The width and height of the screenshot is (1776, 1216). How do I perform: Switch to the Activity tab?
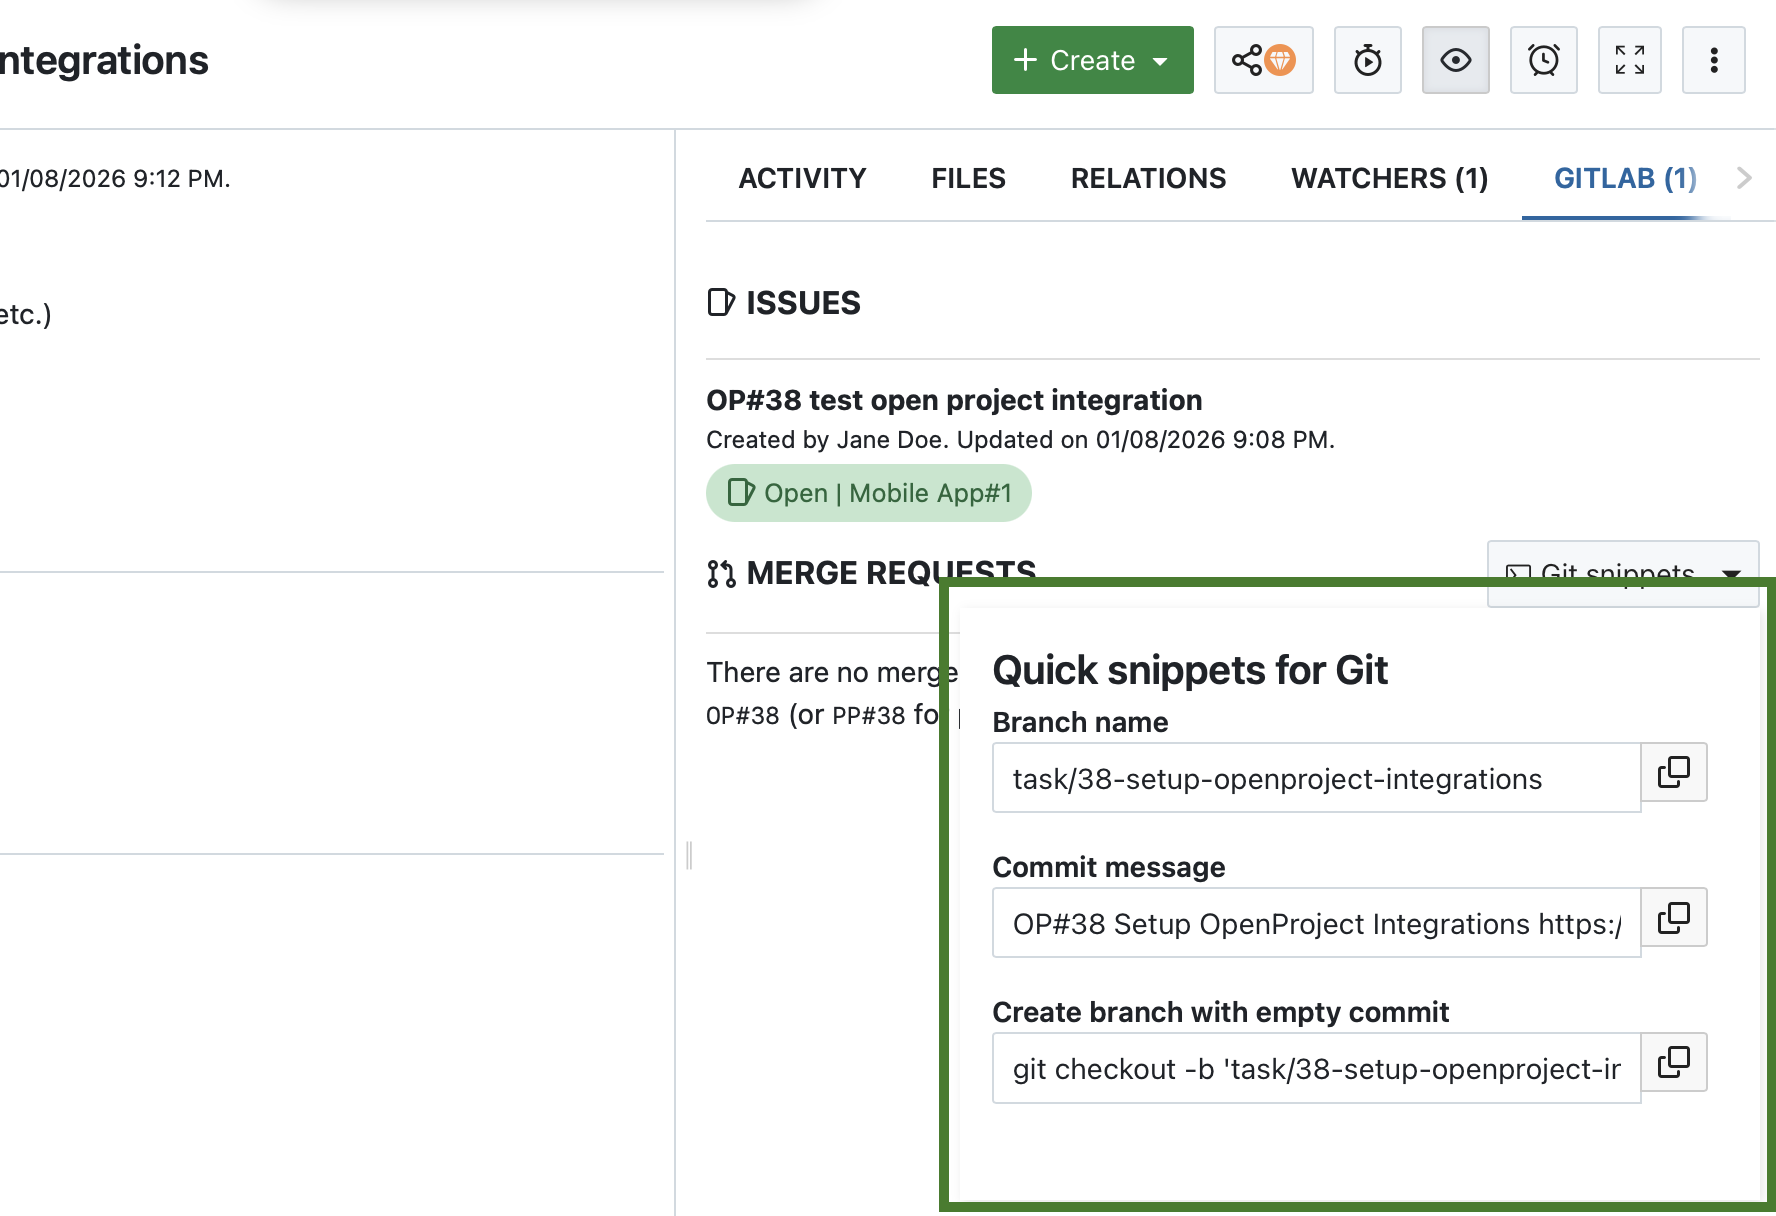pos(802,178)
